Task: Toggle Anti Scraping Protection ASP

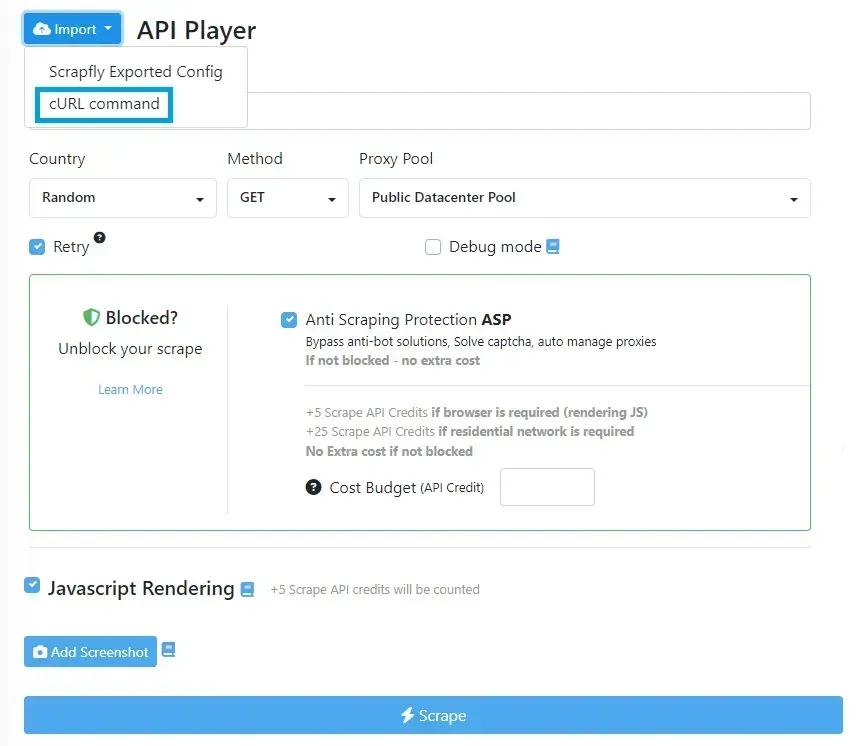Action: point(289,320)
